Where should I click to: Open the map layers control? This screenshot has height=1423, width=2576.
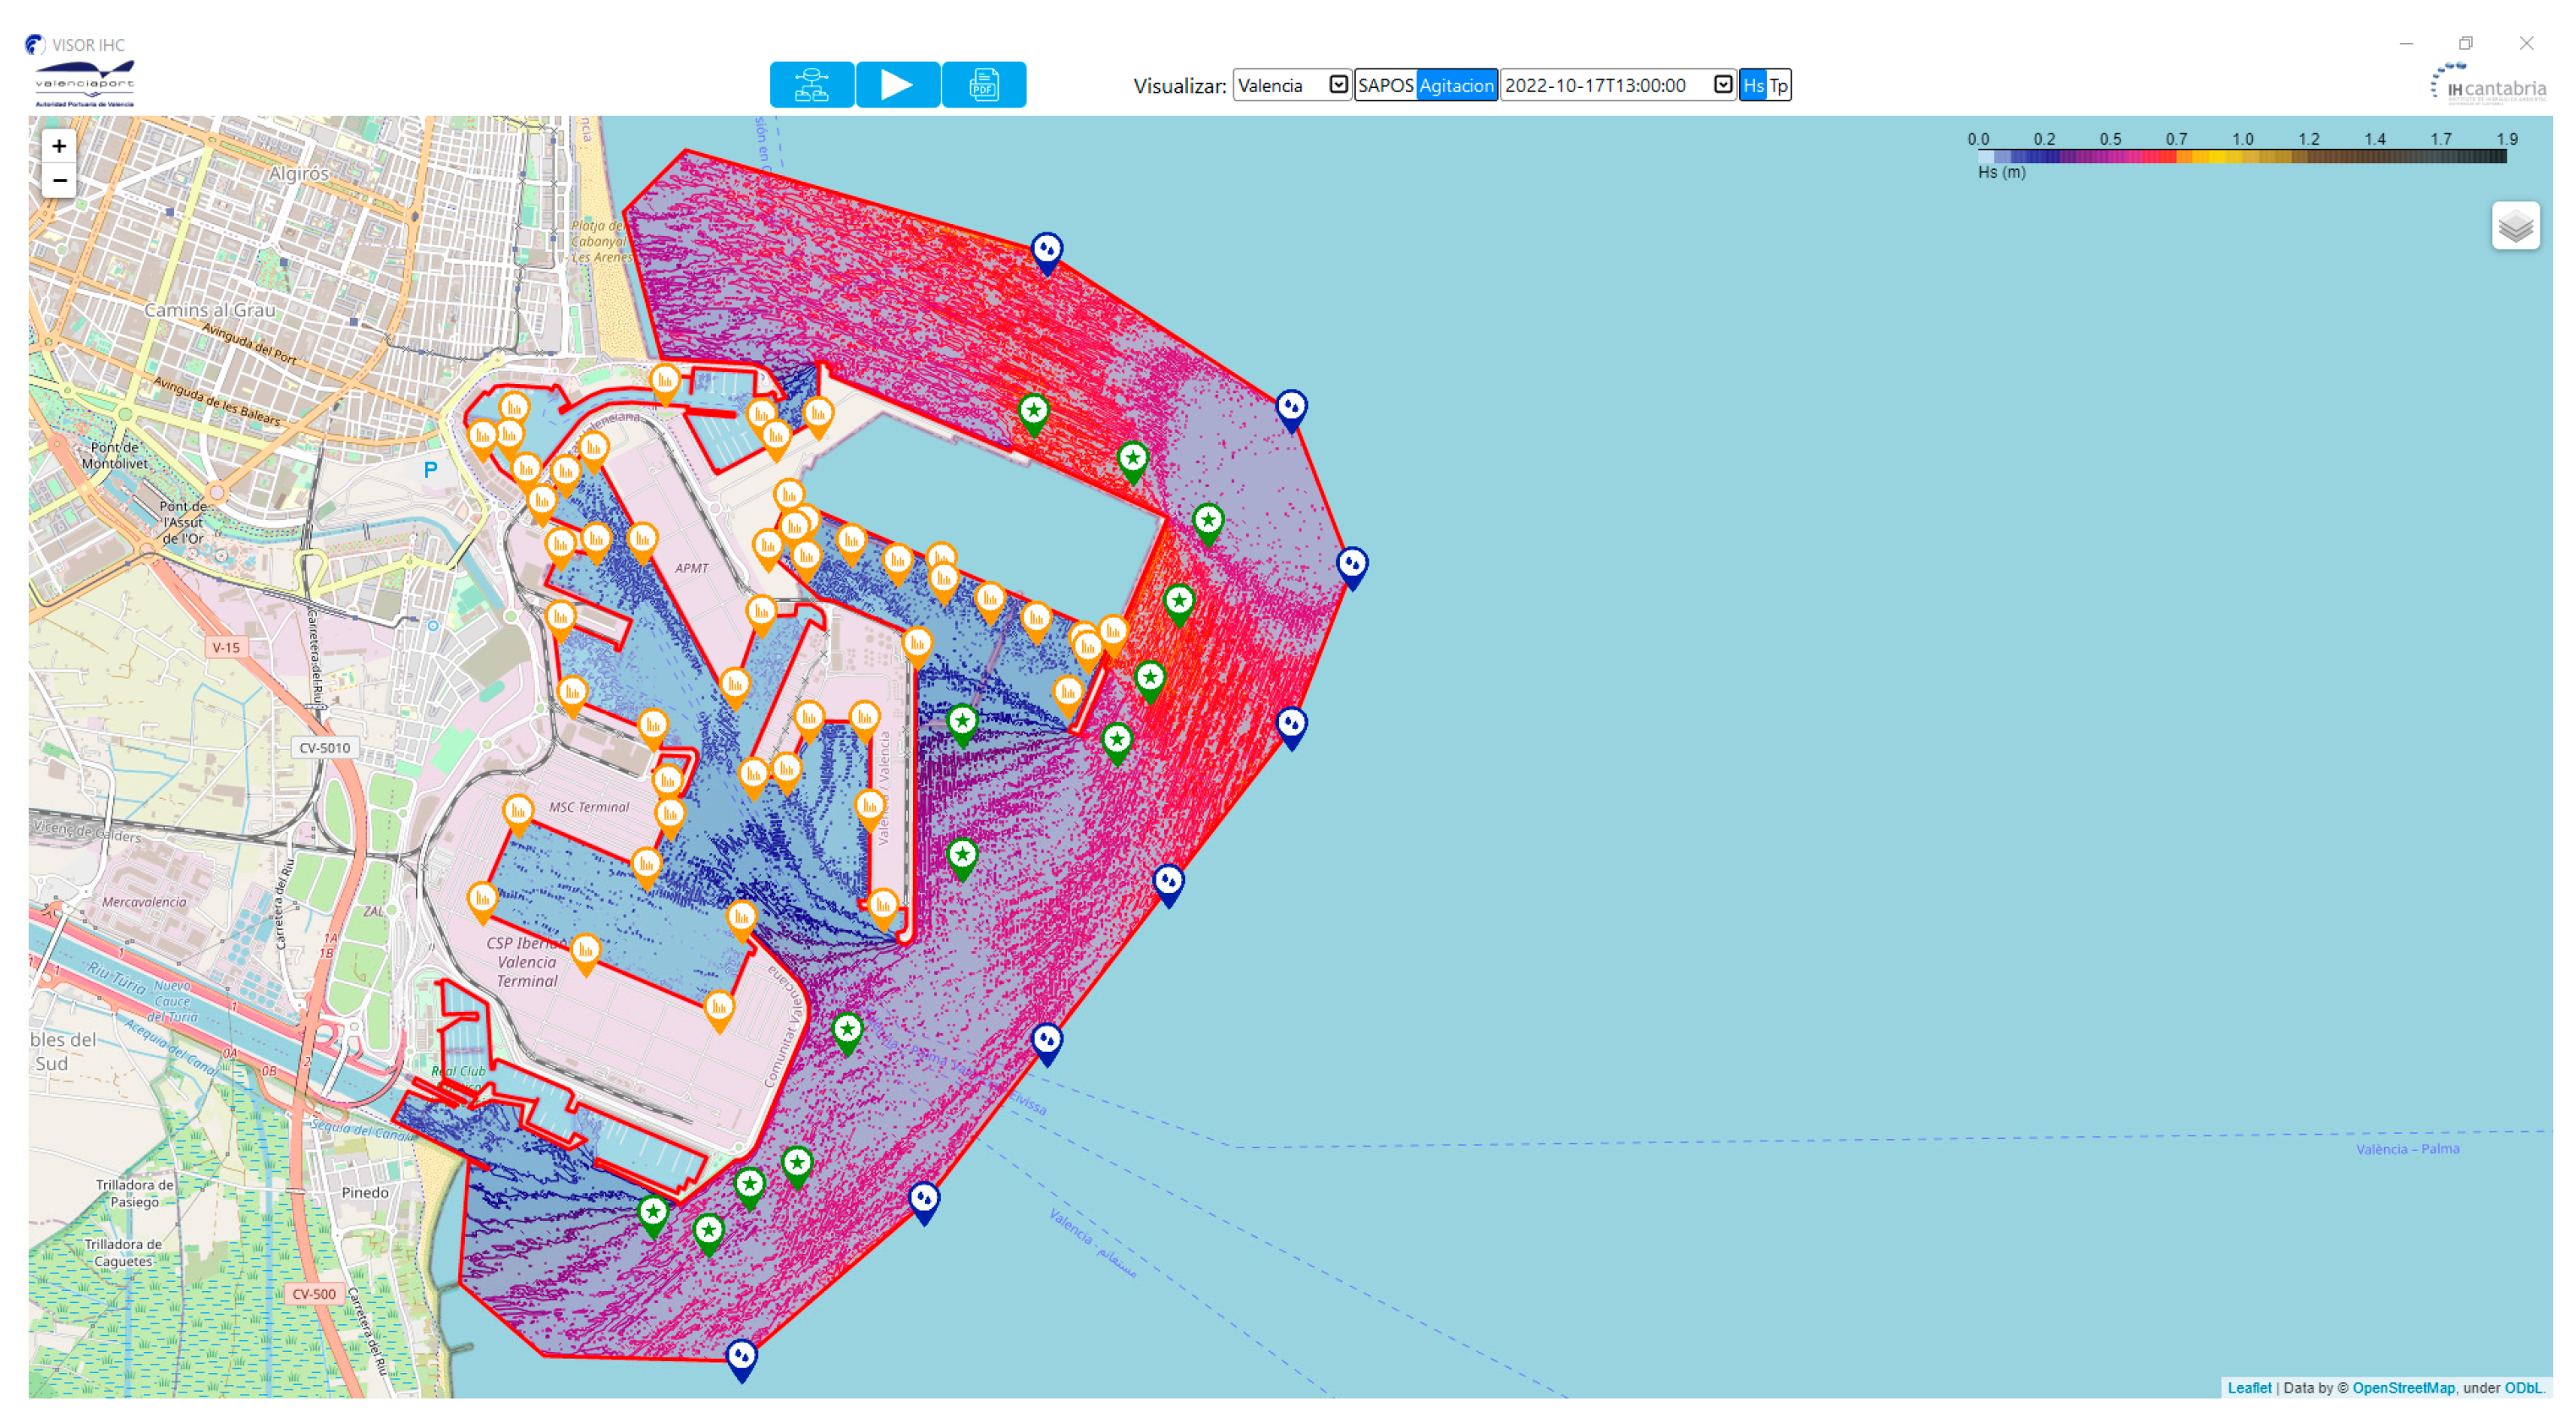tap(2514, 226)
